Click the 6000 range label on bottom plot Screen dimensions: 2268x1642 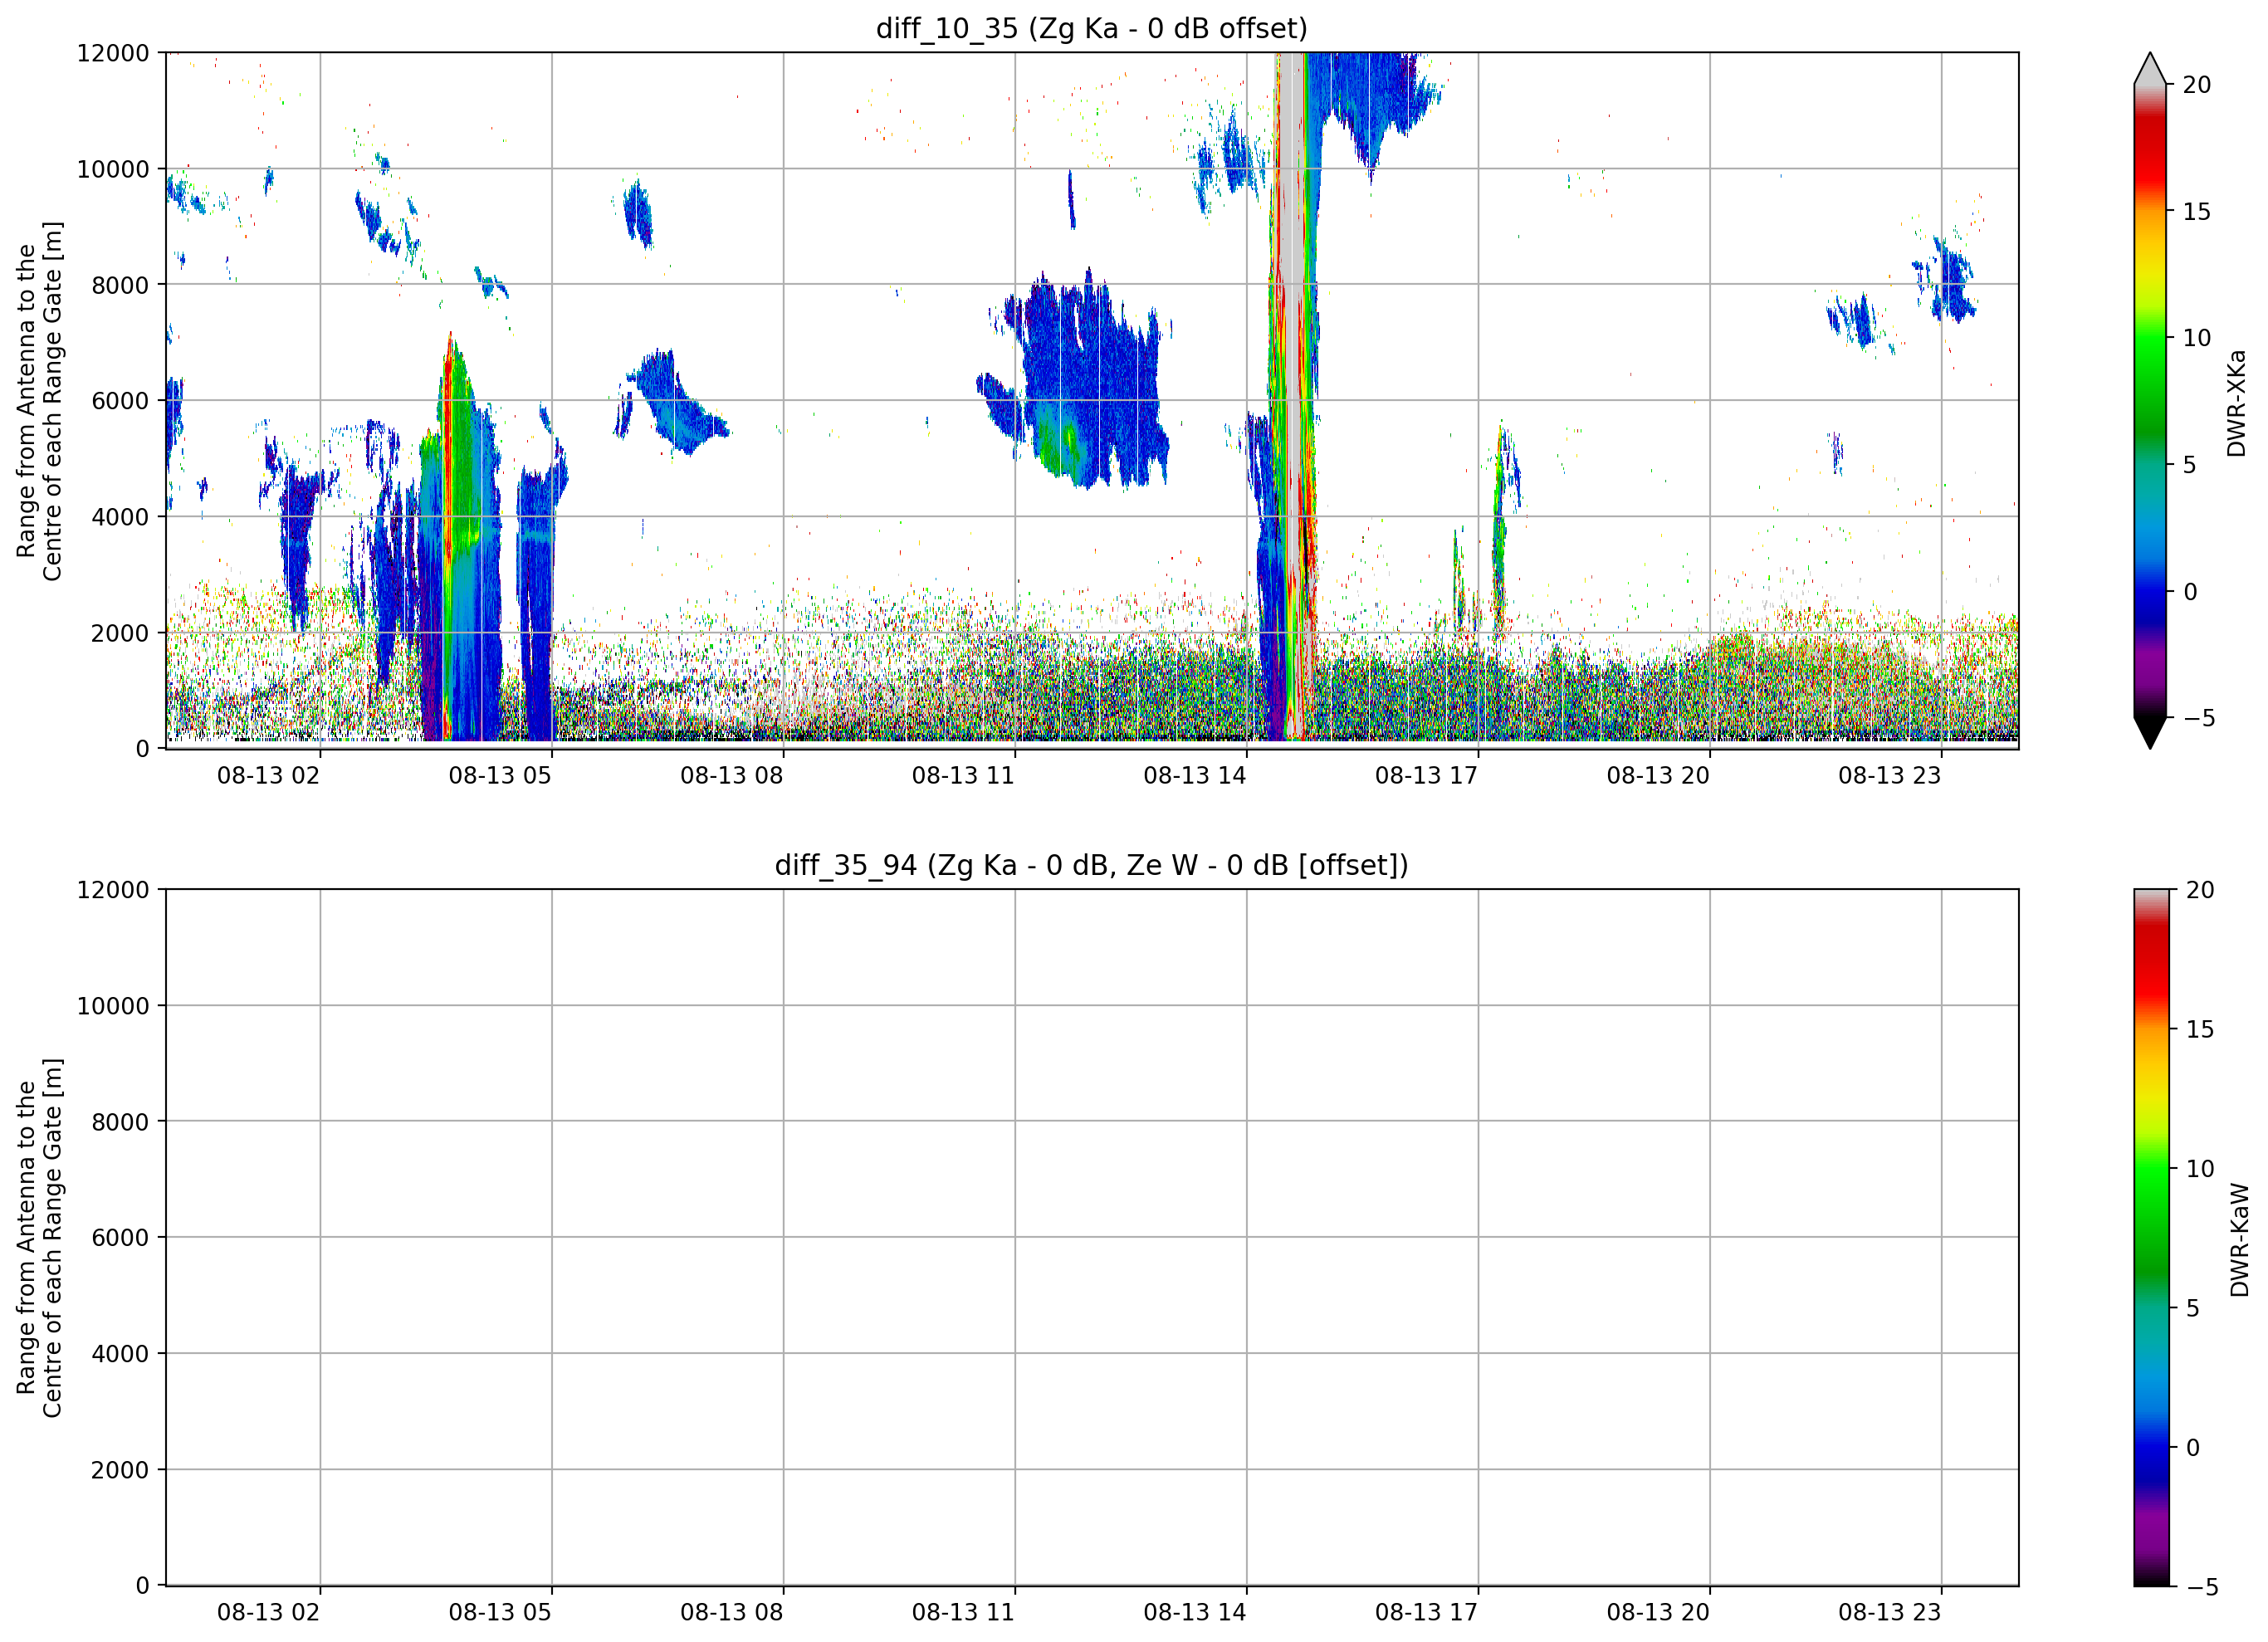click(120, 1238)
